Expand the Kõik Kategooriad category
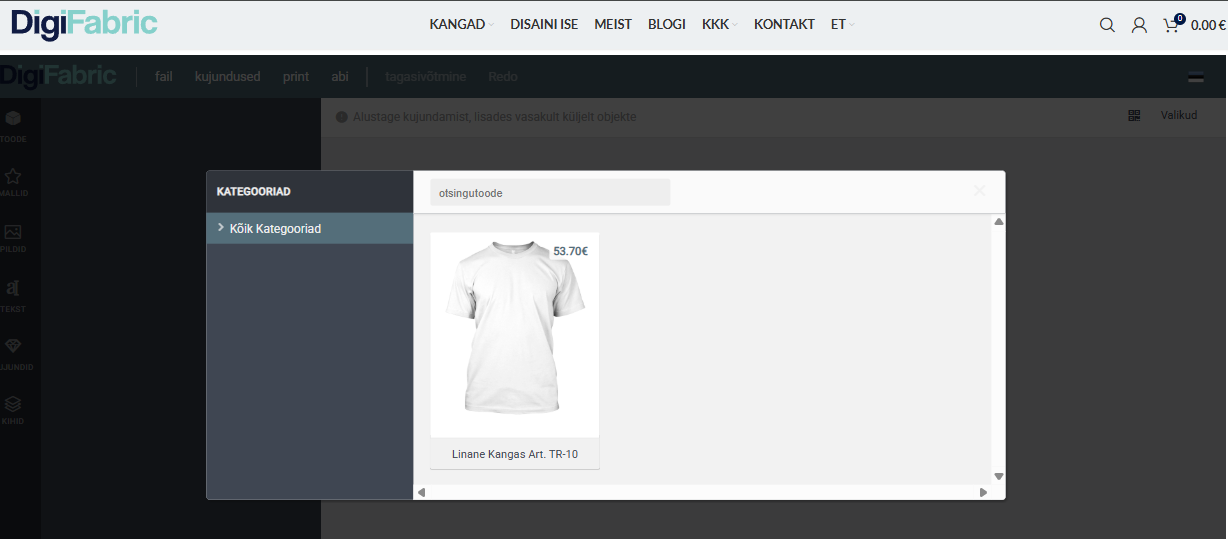1228x539 pixels. coord(274,229)
